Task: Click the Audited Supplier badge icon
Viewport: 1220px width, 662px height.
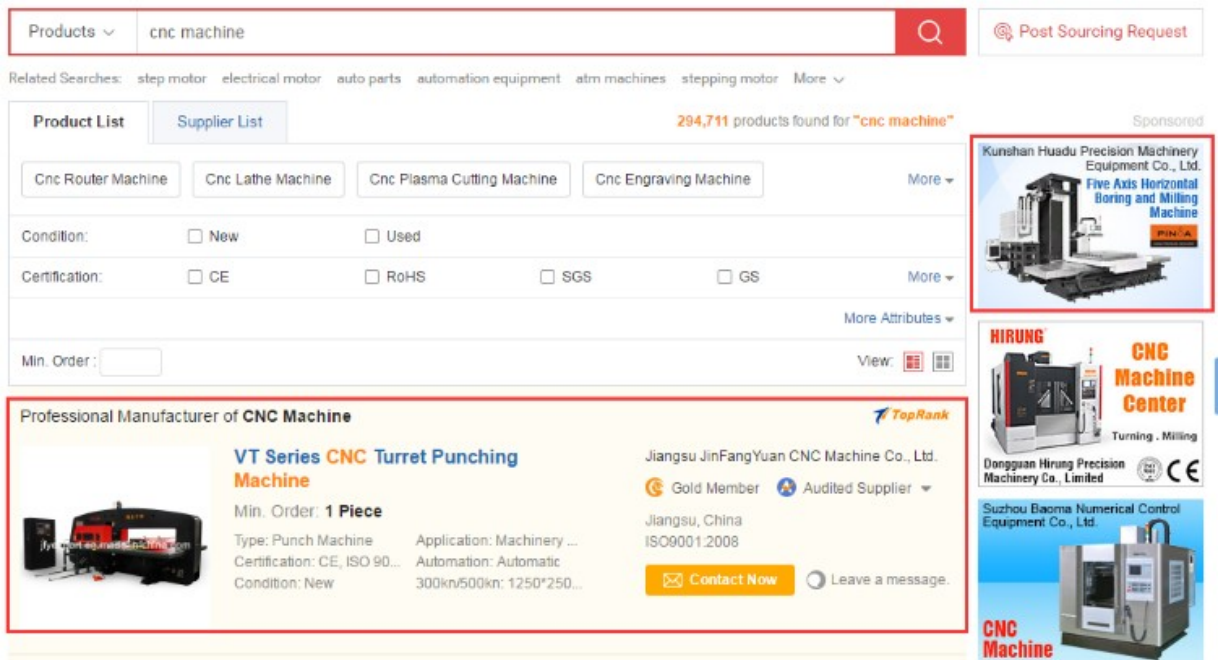Action: pyautogui.click(x=787, y=488)
